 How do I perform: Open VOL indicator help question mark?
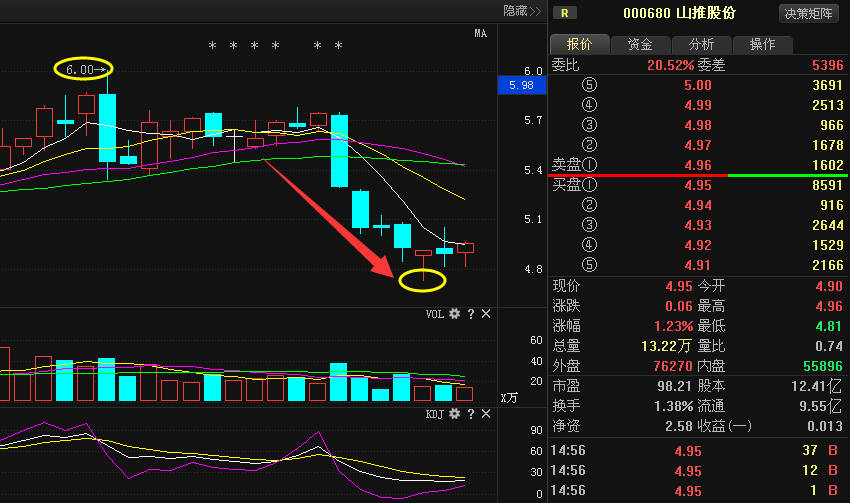(x=470, y=314)
